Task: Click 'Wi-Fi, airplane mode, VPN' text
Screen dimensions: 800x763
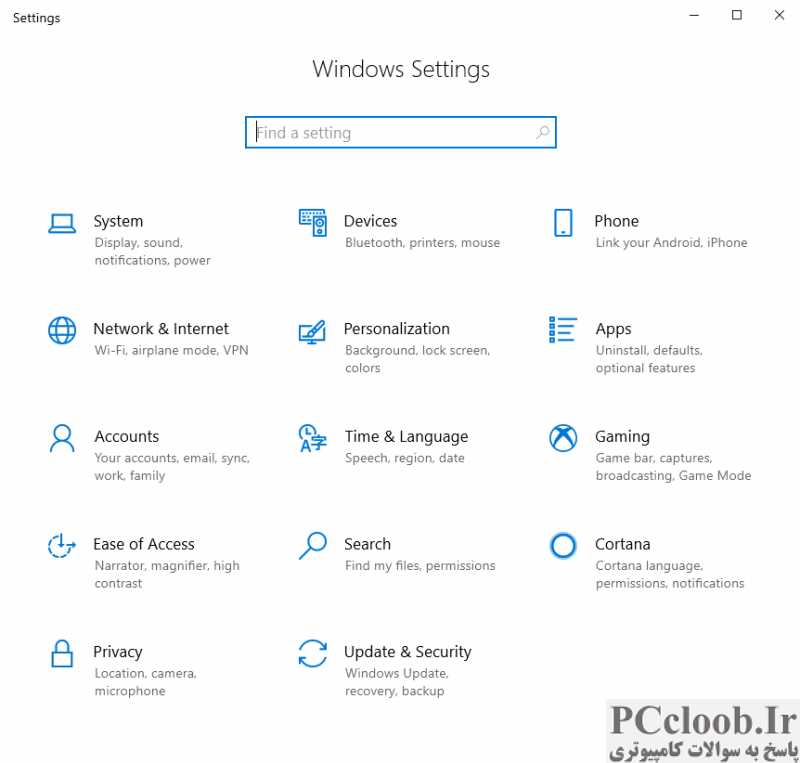Action: pos(171,351)
